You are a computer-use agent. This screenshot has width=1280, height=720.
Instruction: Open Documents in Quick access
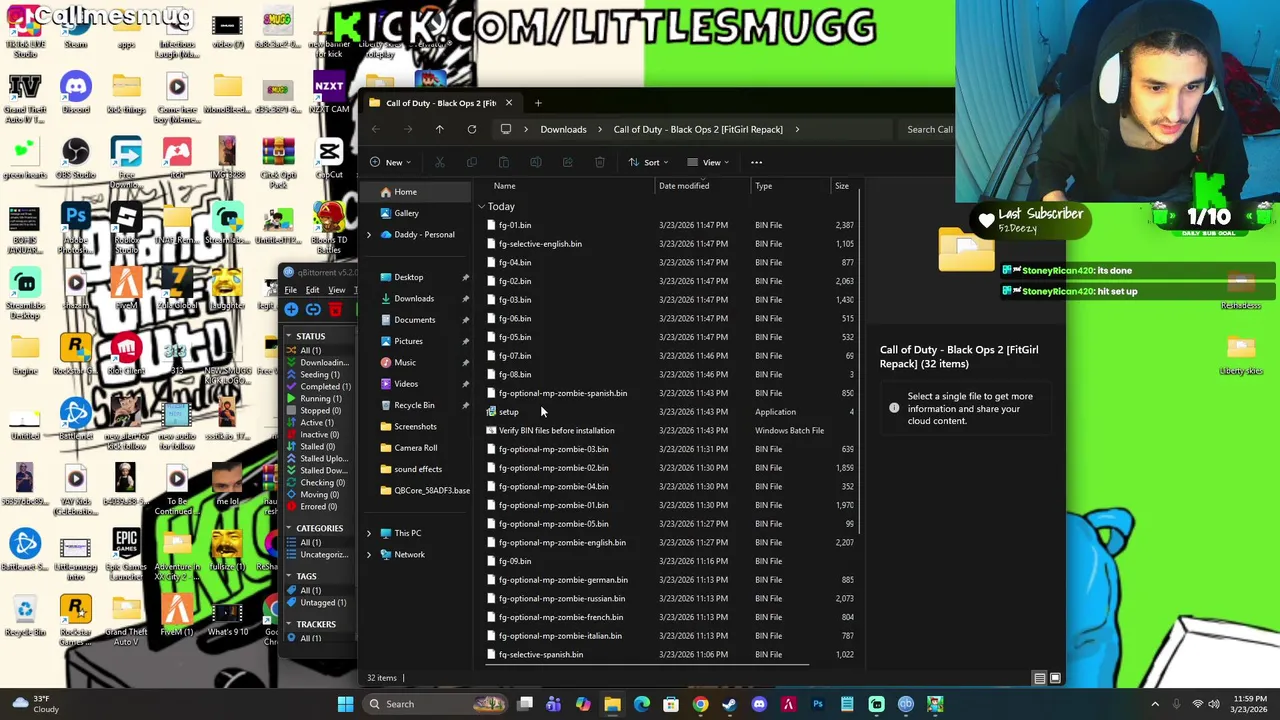coord(414,320)
